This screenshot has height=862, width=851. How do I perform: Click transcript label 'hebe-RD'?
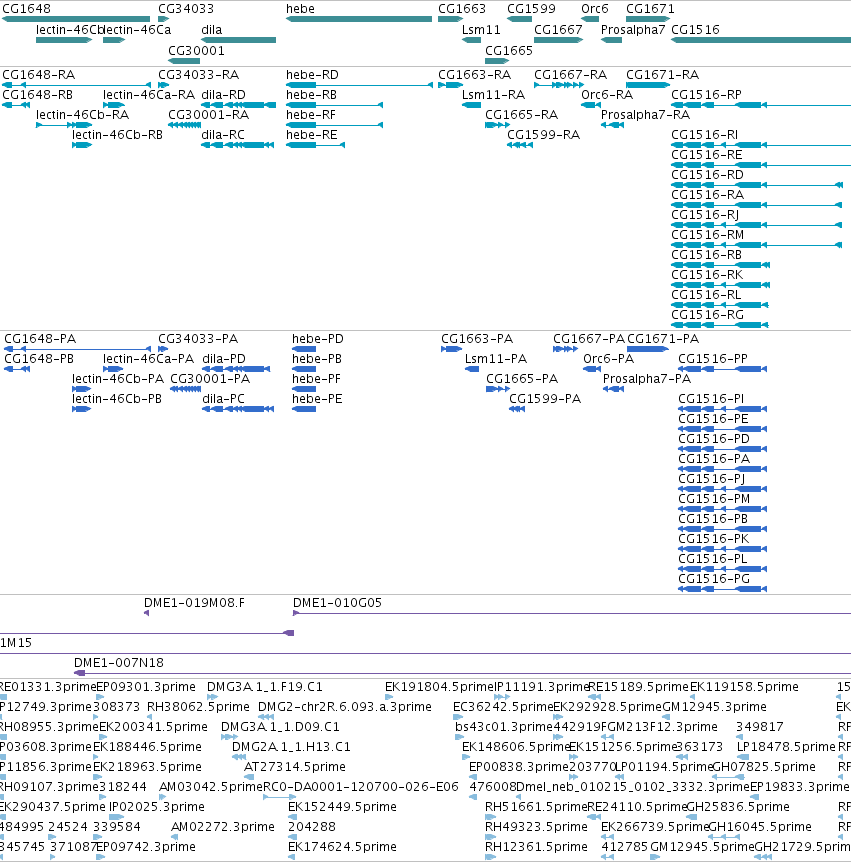[x=312, y=75]
